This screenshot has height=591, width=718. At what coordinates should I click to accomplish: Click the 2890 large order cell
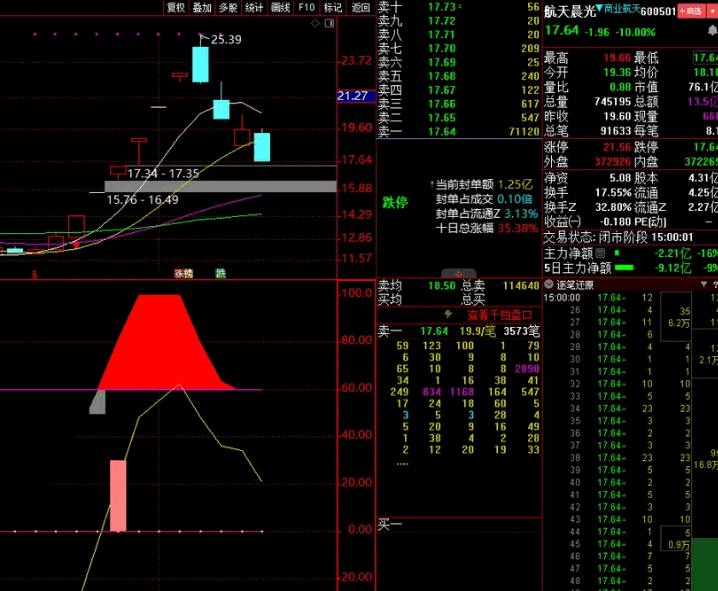point(527,369)
